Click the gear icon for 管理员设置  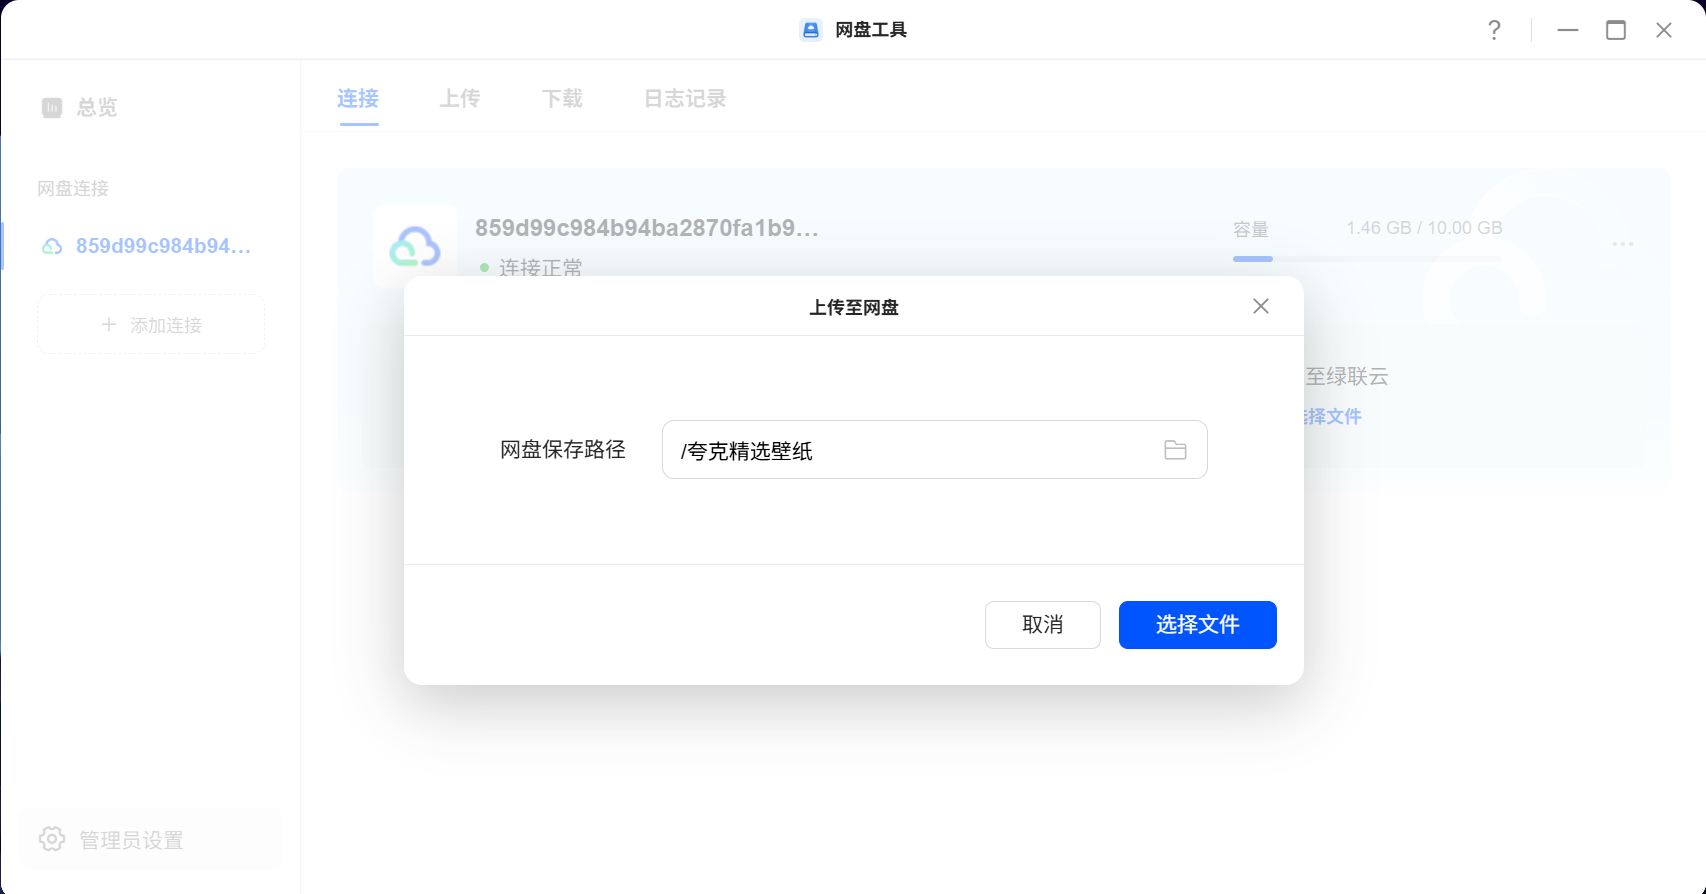coord(52,839)
